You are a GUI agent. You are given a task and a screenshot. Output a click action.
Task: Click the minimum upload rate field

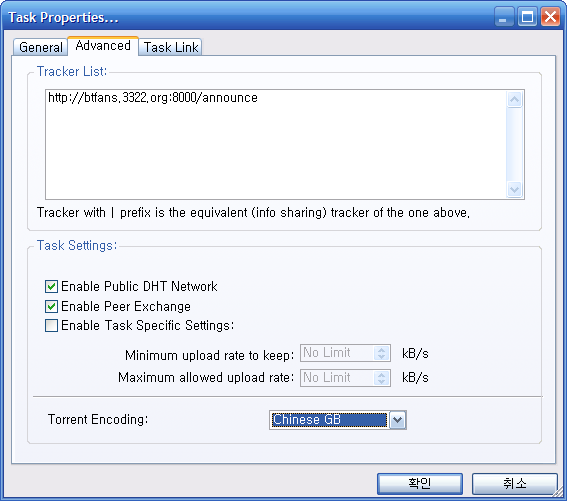pos(337,353)
